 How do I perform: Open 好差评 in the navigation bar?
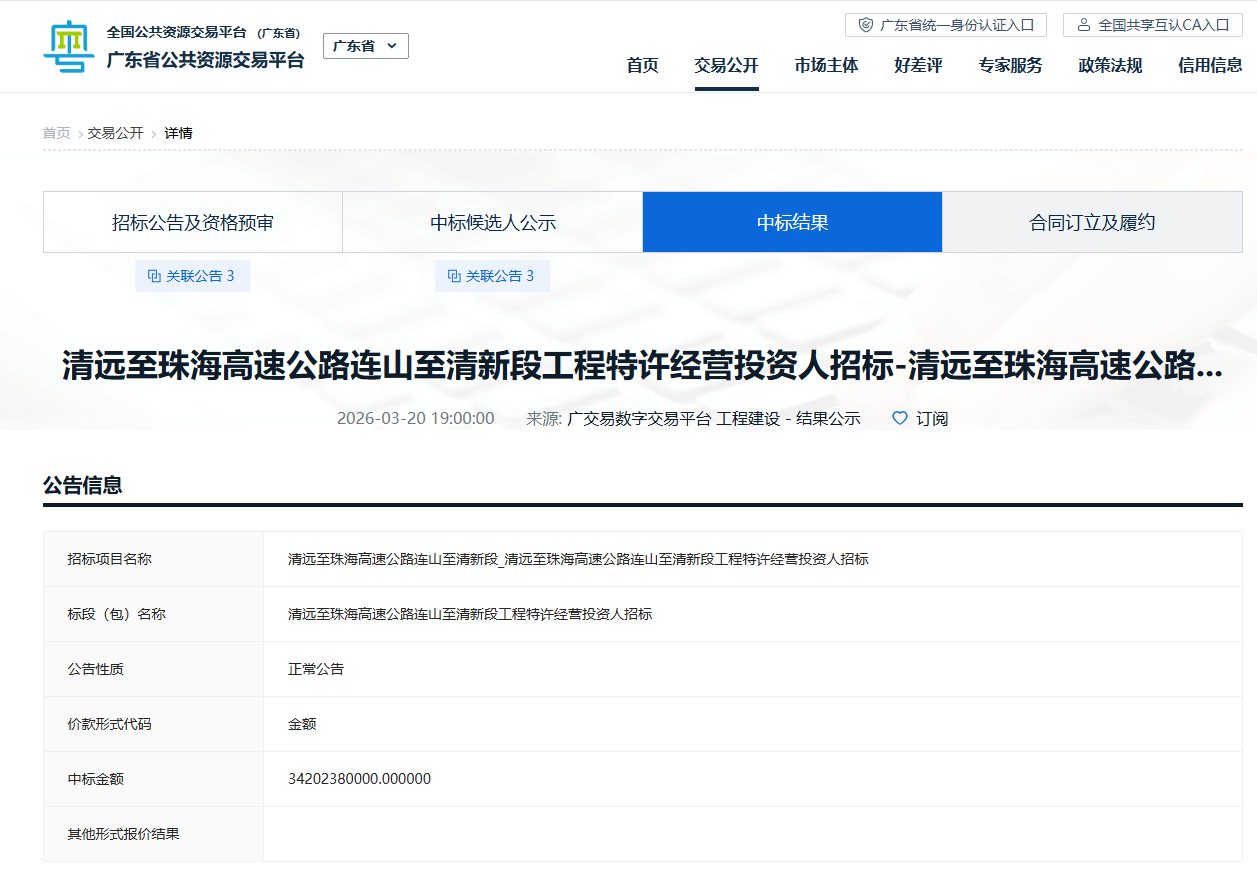[x=918, y=66]
